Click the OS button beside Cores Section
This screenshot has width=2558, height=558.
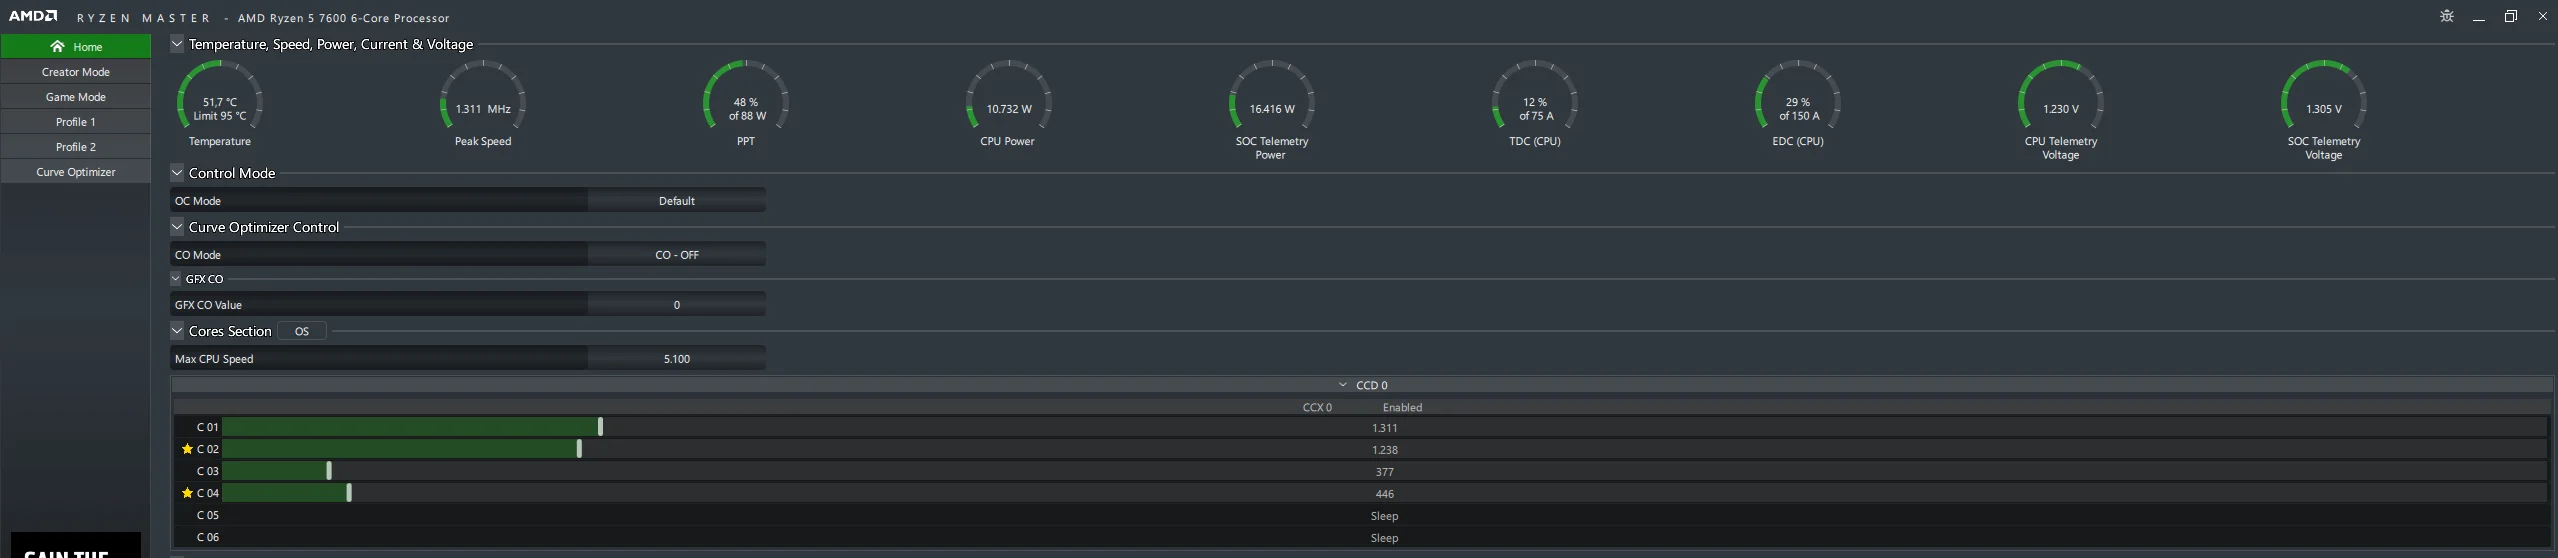302,331
